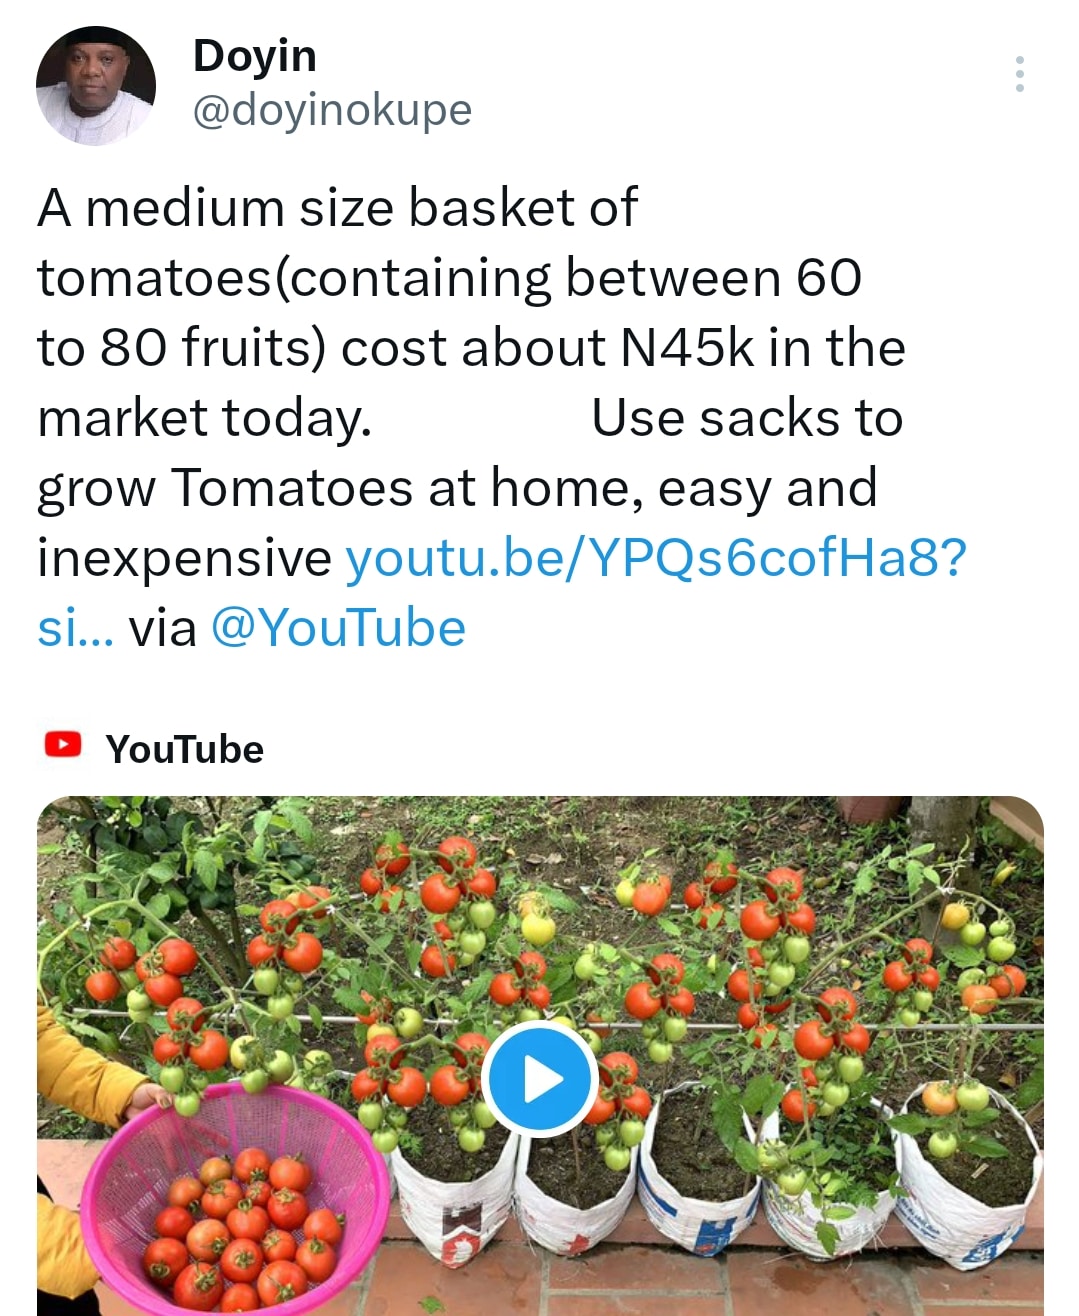Tap Doyin's profile avatar picture
This screenshot has height=1316, width=1079.
coord(96,86)
